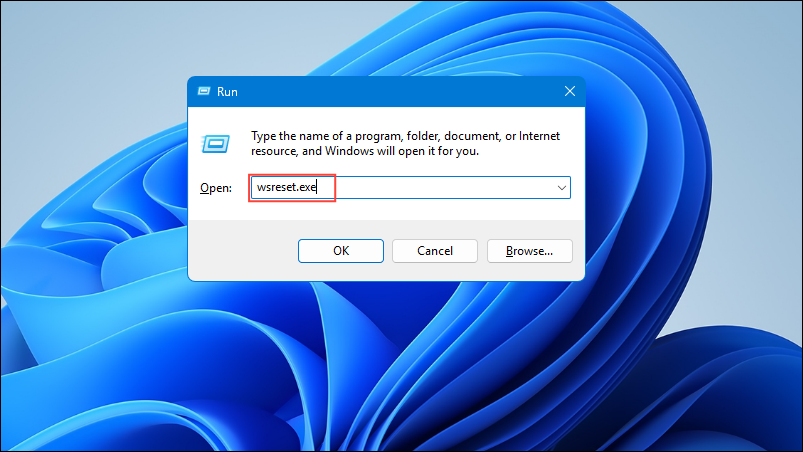
Task: Click the large Run program icon beside the description
Action: click(x=216, y=144)
